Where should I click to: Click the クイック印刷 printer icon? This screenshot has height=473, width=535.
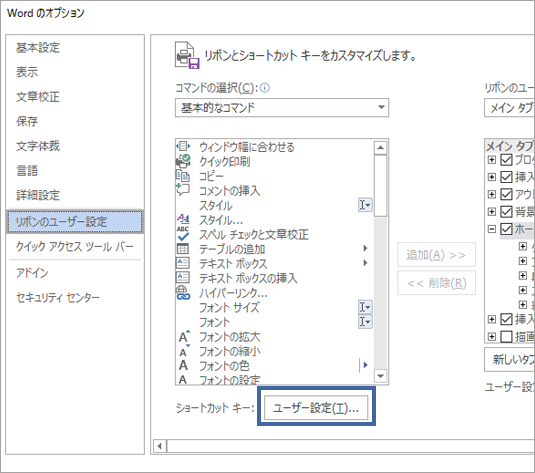point(183,161)
